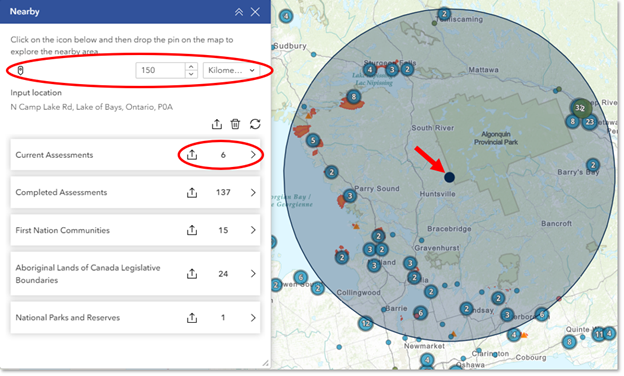Image resolution: width=624 pixels, height=376 pixels.
Task: Click the cluster marker labeled 5
Action: [x=313, y=140]
